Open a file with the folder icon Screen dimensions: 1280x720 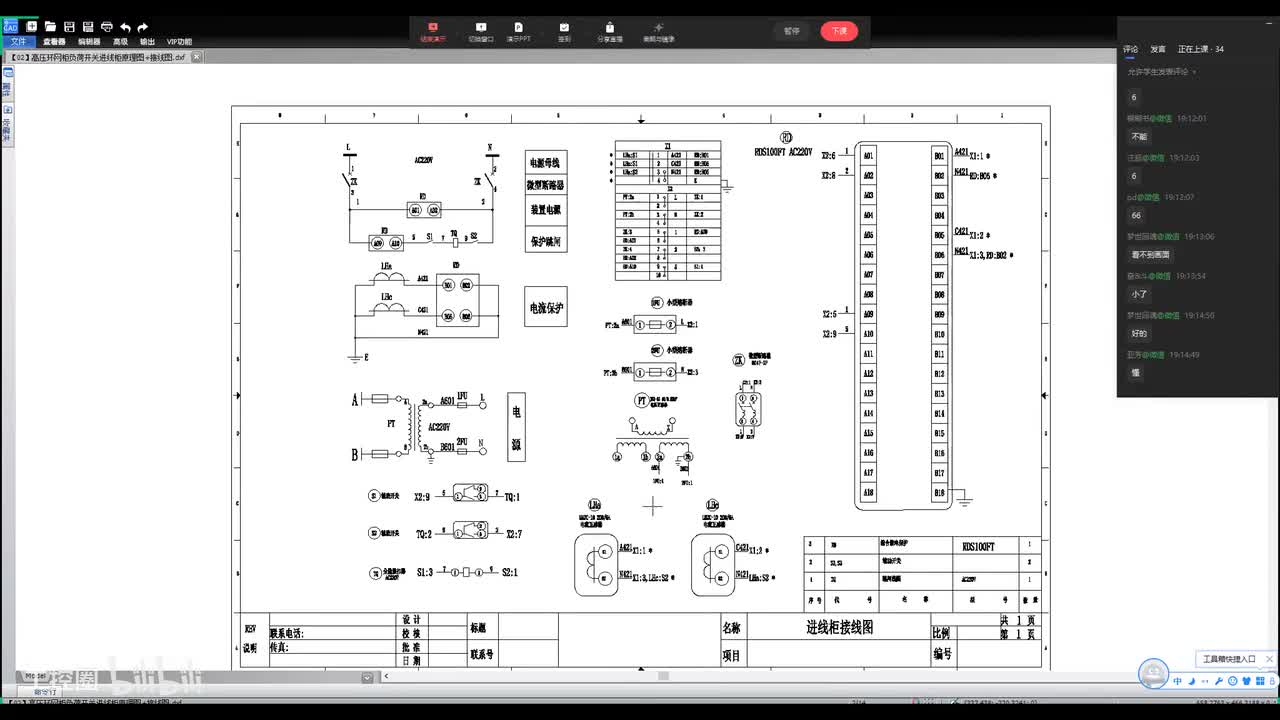(x=50, y=27)
